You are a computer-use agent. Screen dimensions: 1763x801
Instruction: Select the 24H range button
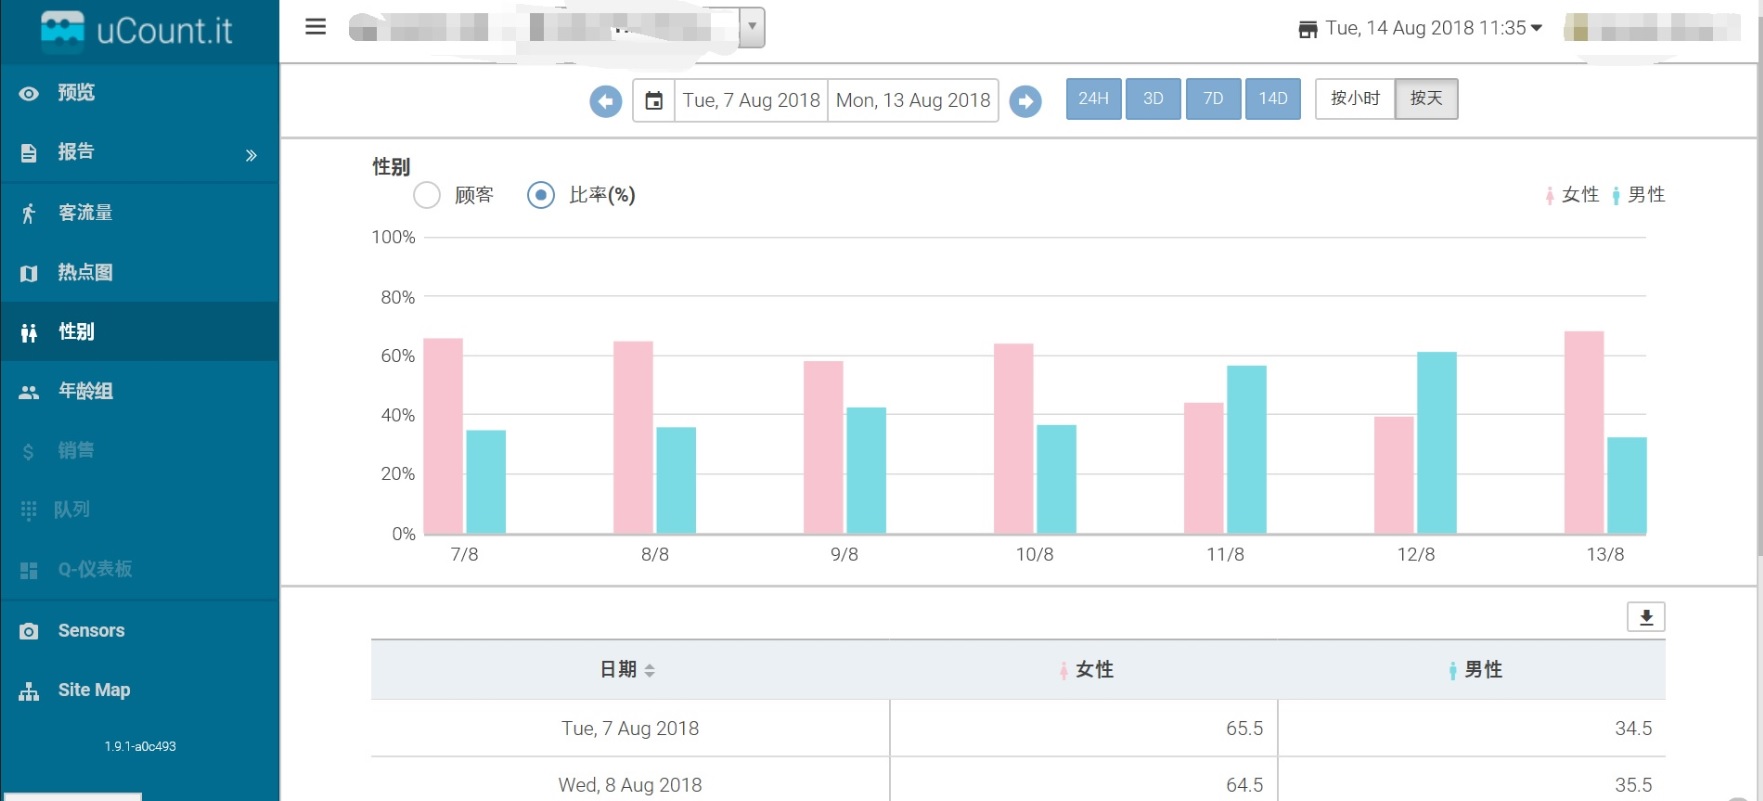[x=1094, y=99]
